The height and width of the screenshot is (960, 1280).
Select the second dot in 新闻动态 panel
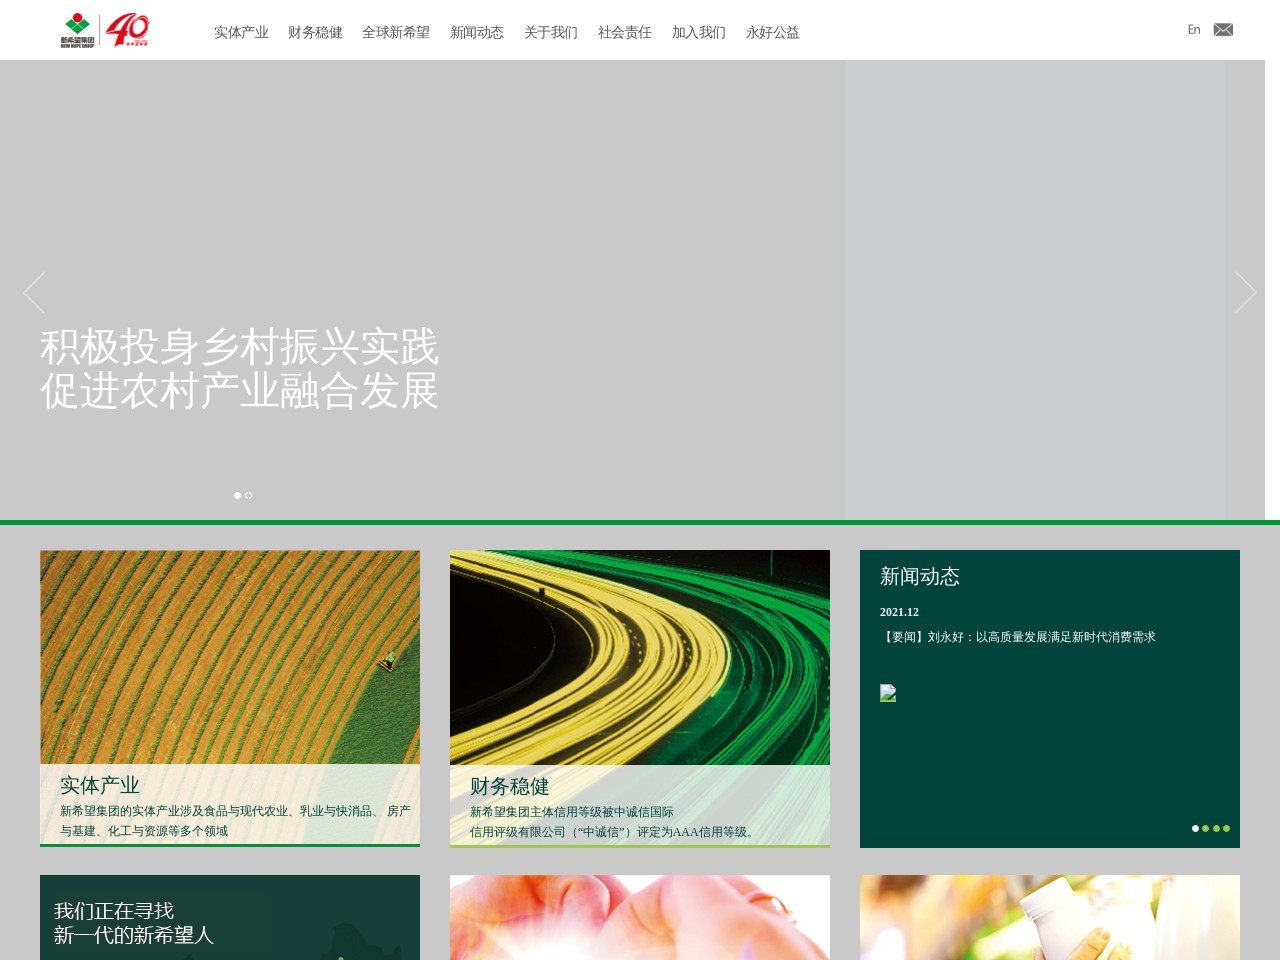tap(1205, 828)
